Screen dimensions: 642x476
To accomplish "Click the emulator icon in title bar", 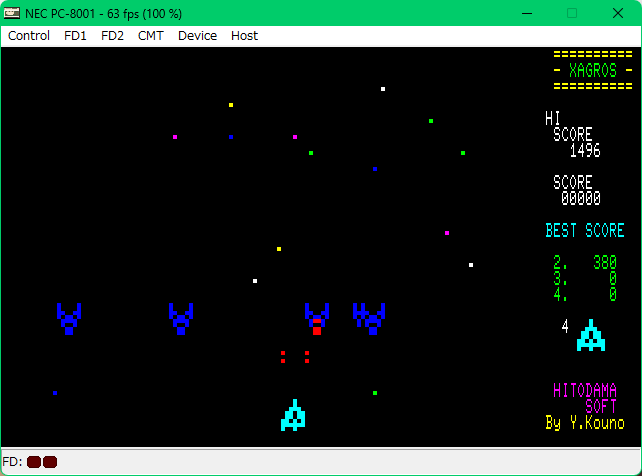I will (x=11, y=13).
